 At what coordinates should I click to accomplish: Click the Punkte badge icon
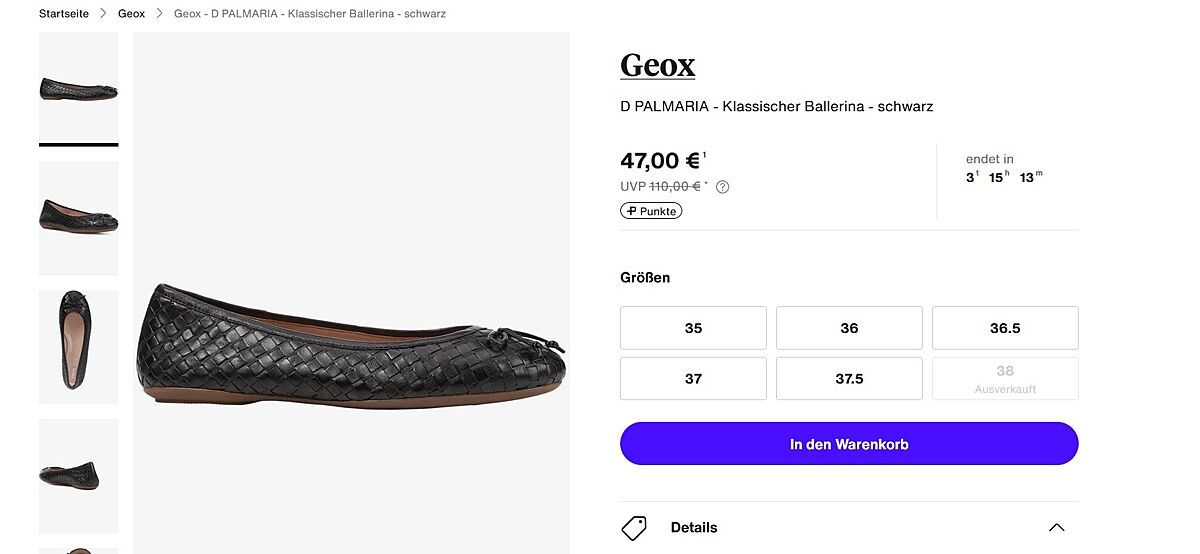point(651,211)
